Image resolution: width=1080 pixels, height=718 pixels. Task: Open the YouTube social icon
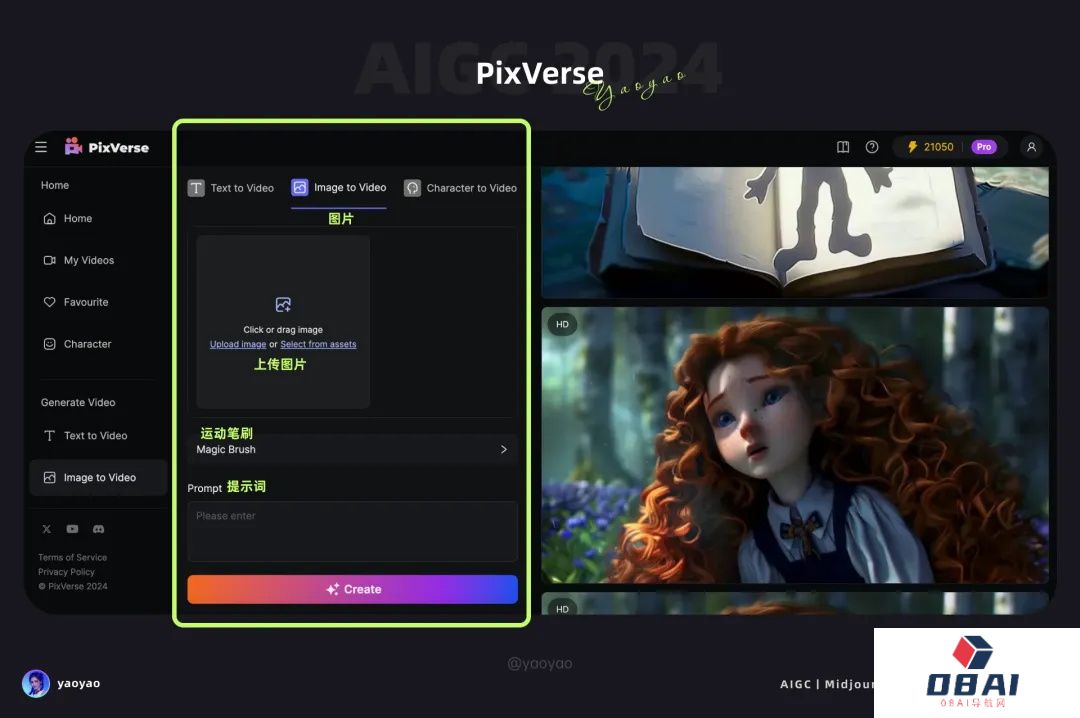[72, 529]
